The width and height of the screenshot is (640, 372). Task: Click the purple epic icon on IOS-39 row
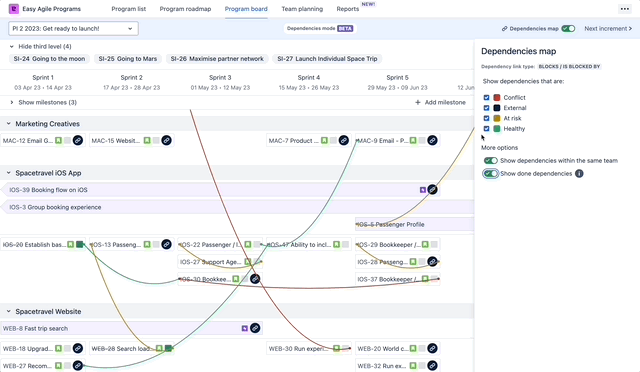tap(423, 190)
